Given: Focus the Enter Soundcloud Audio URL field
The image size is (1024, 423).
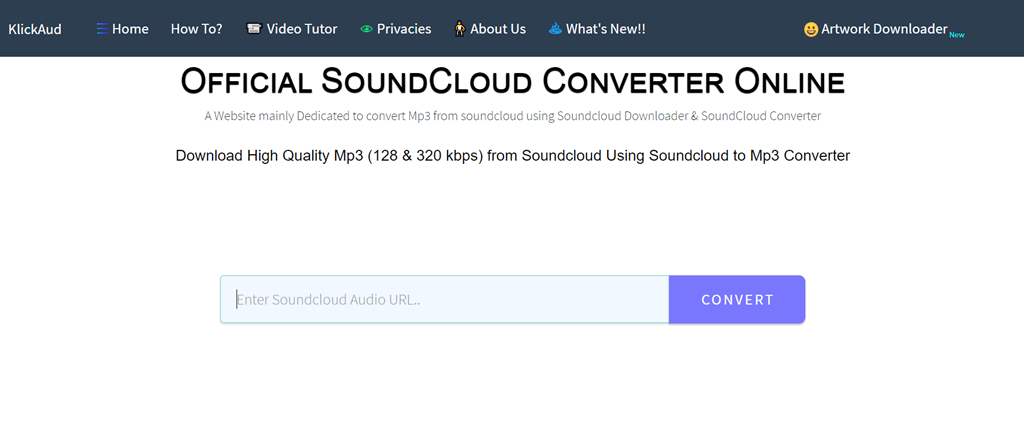Looking at the screenshot, I should click(x=444, y=299).
